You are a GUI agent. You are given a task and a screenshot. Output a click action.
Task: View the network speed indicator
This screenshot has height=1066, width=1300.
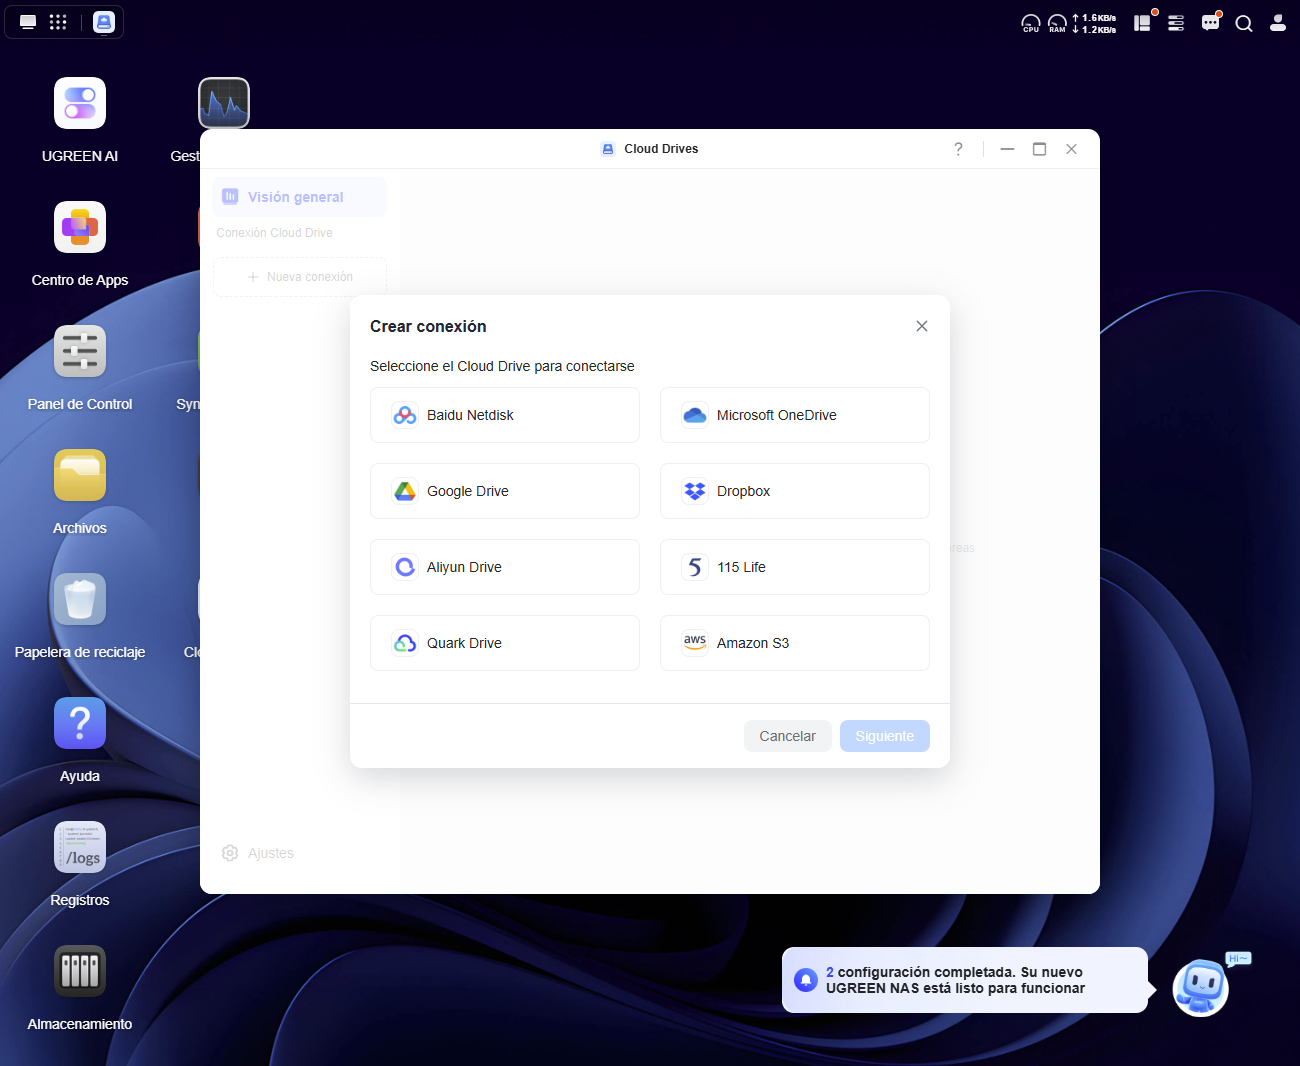(x=1094, y=23)
